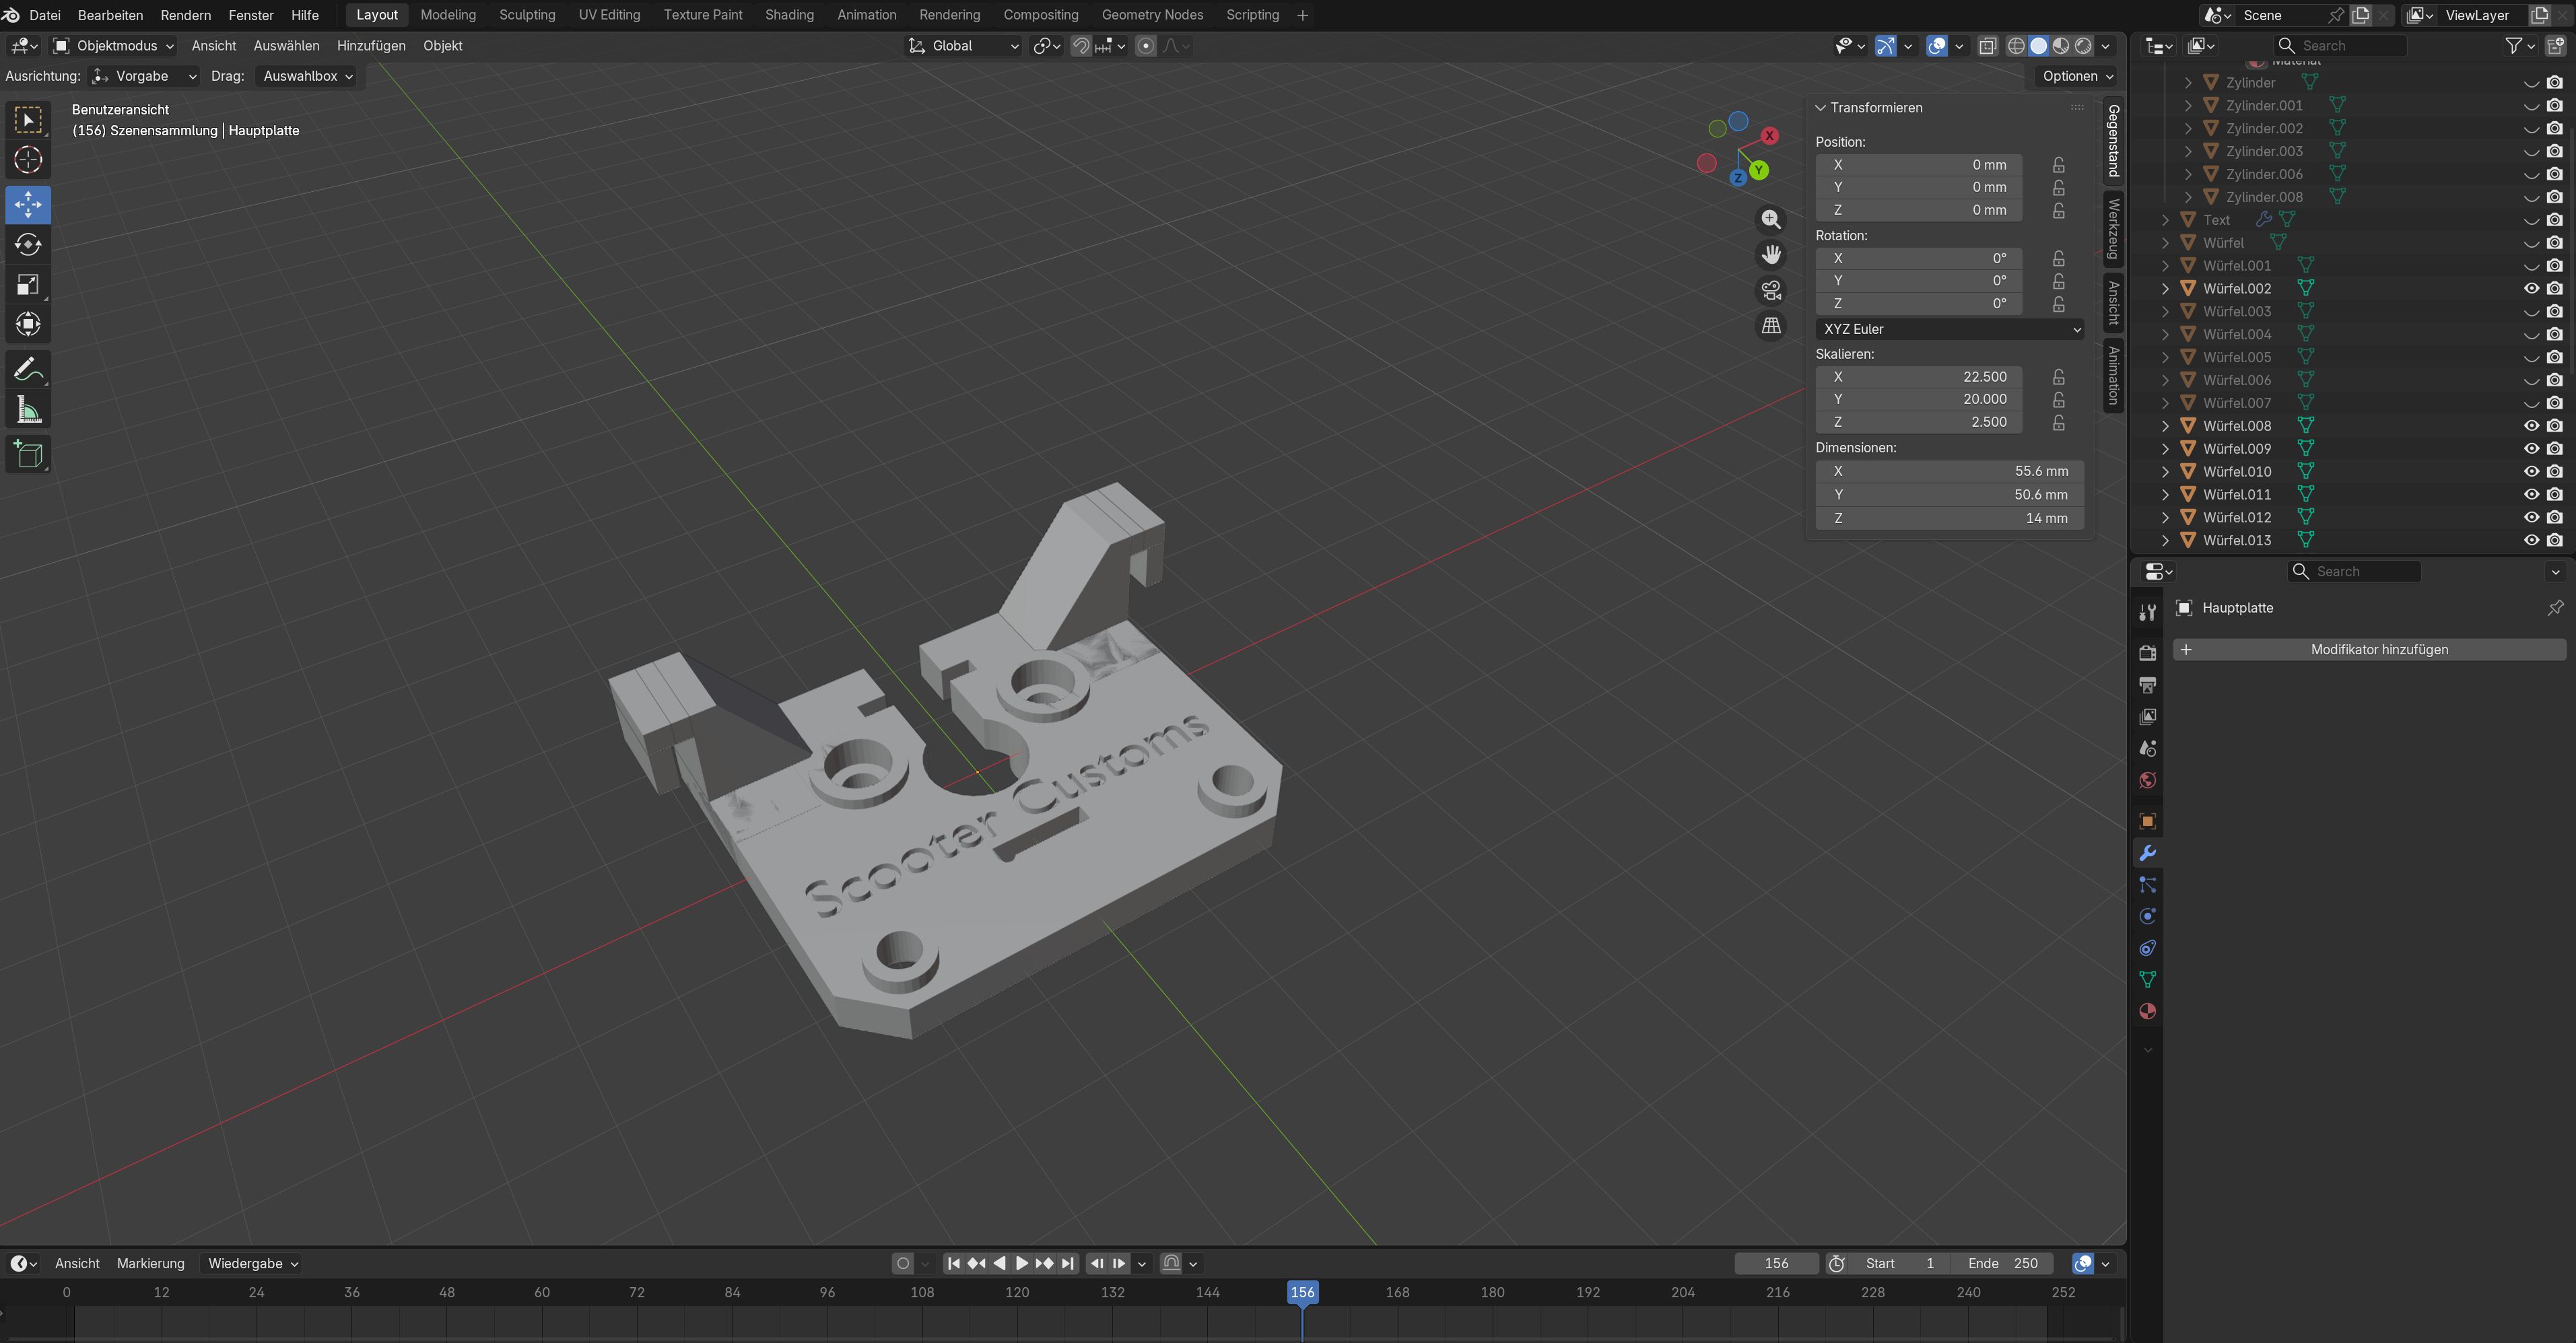Toggle Würfel.013 viewport visibility
This screenshot has width=2576, height=1343.
(x=2531, y=541)
